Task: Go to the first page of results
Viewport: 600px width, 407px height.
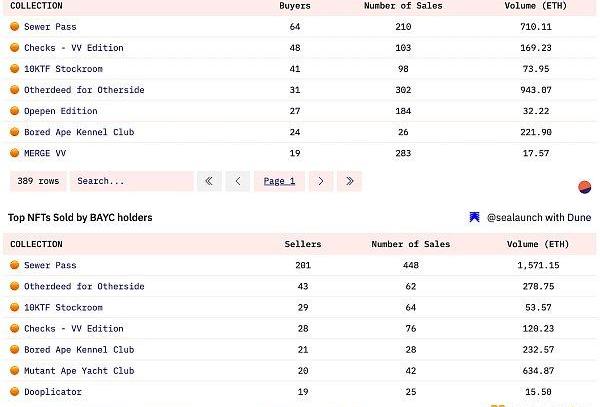Action: coord(209,181)
